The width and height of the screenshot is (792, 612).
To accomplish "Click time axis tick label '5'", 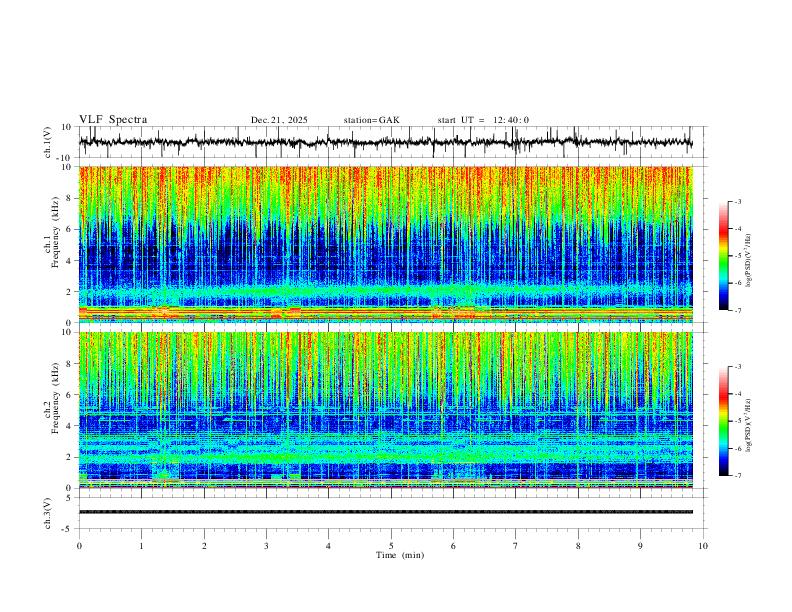I will (x=391, y=546).
